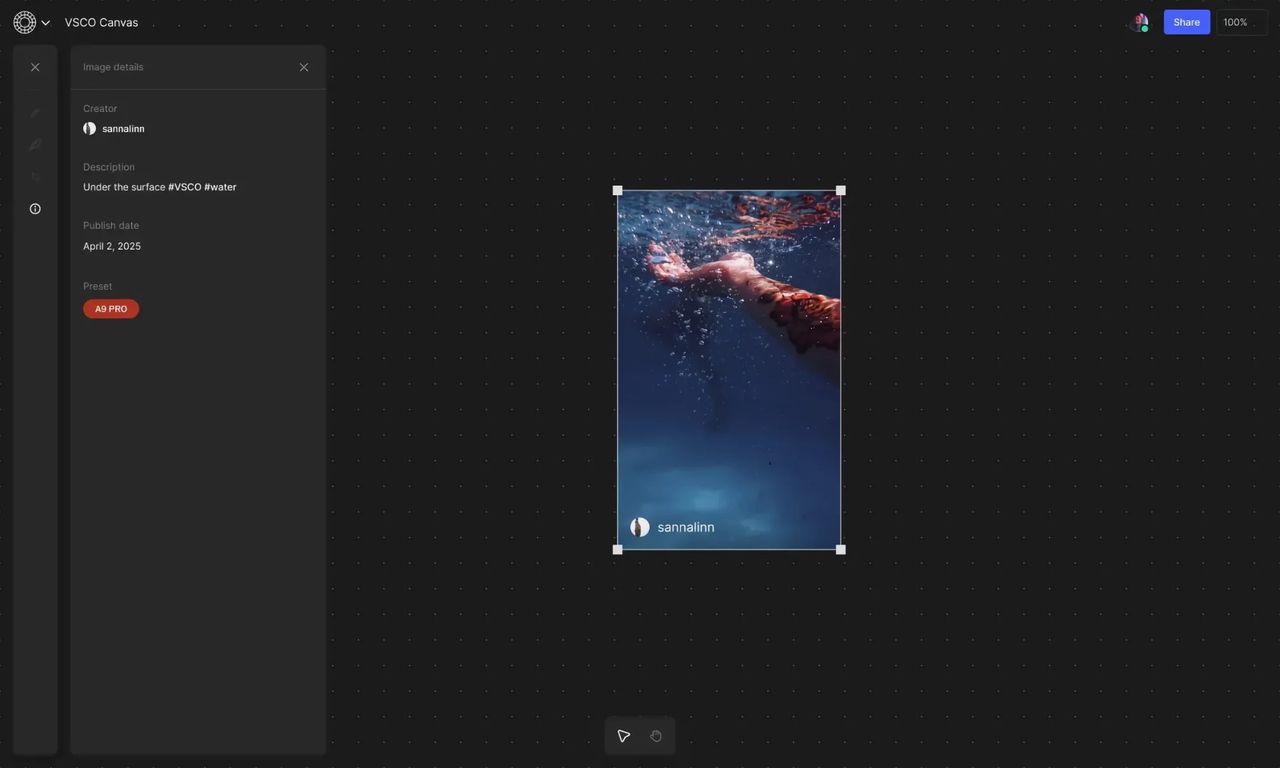Viewport: 1280px width, 768px height.
Task: Open the 100% zoom level dropdown
Action: 1240,22
